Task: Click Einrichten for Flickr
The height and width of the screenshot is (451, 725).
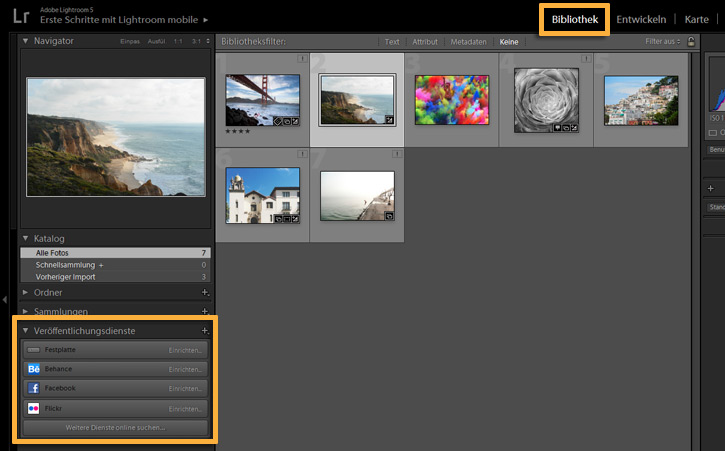Action: pyautogui.click(x=185, y=409)
